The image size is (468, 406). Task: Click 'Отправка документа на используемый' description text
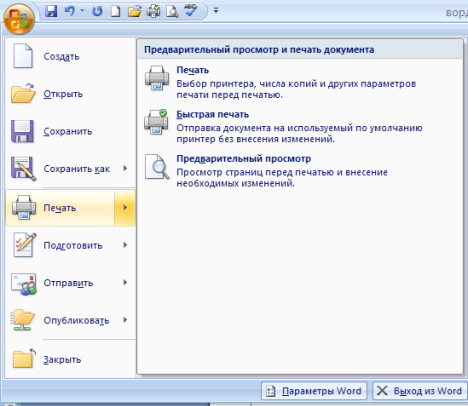(x=299, y=133)
